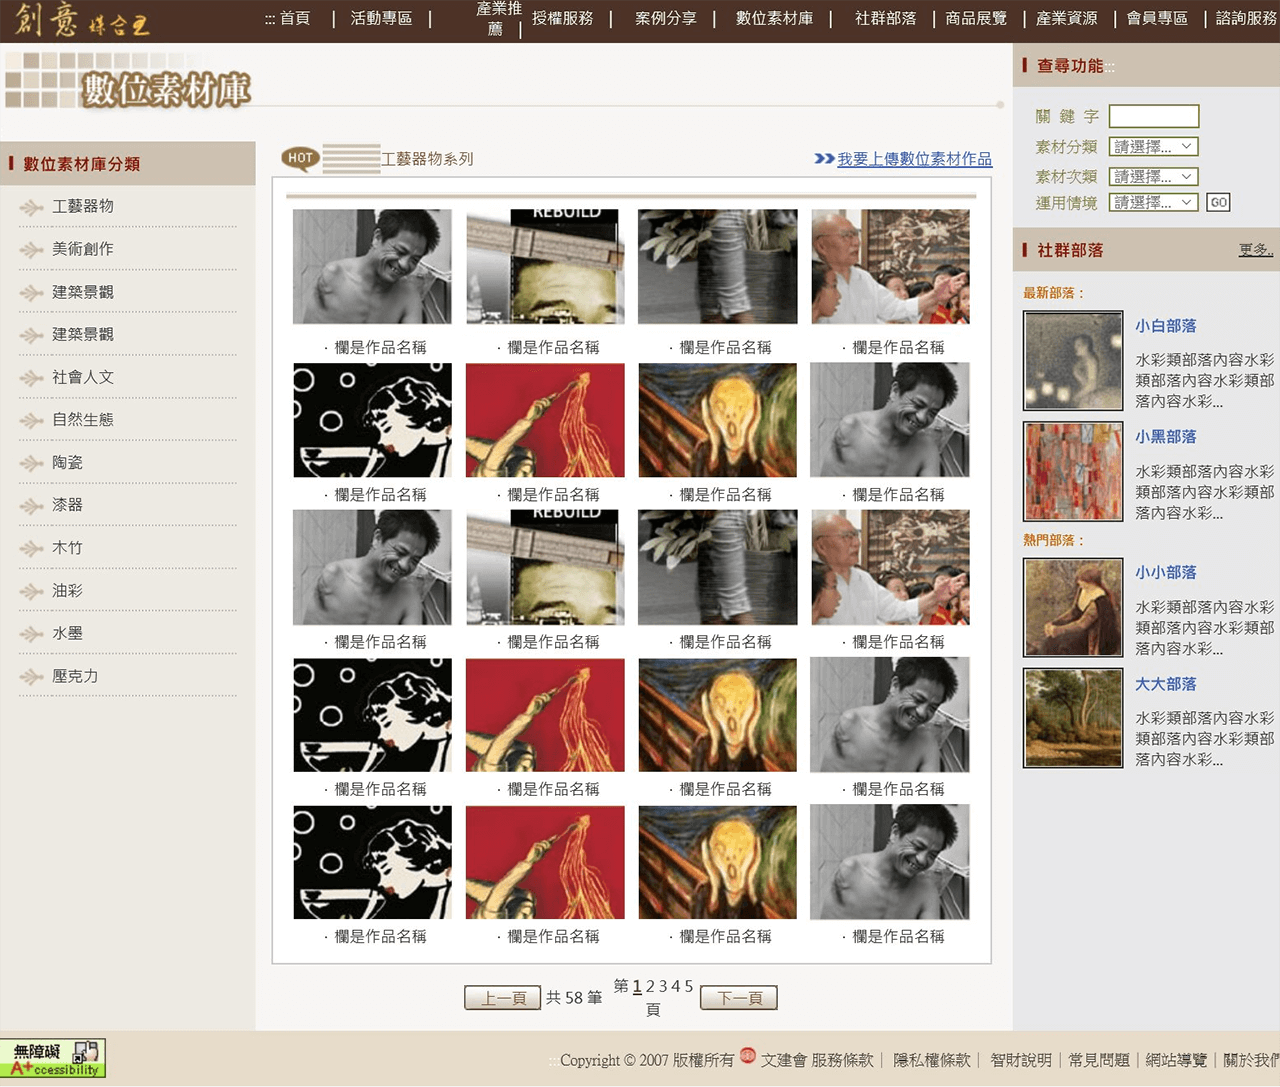
Task: Click the 下一頁 pagination button
Action: pos(739,998)
